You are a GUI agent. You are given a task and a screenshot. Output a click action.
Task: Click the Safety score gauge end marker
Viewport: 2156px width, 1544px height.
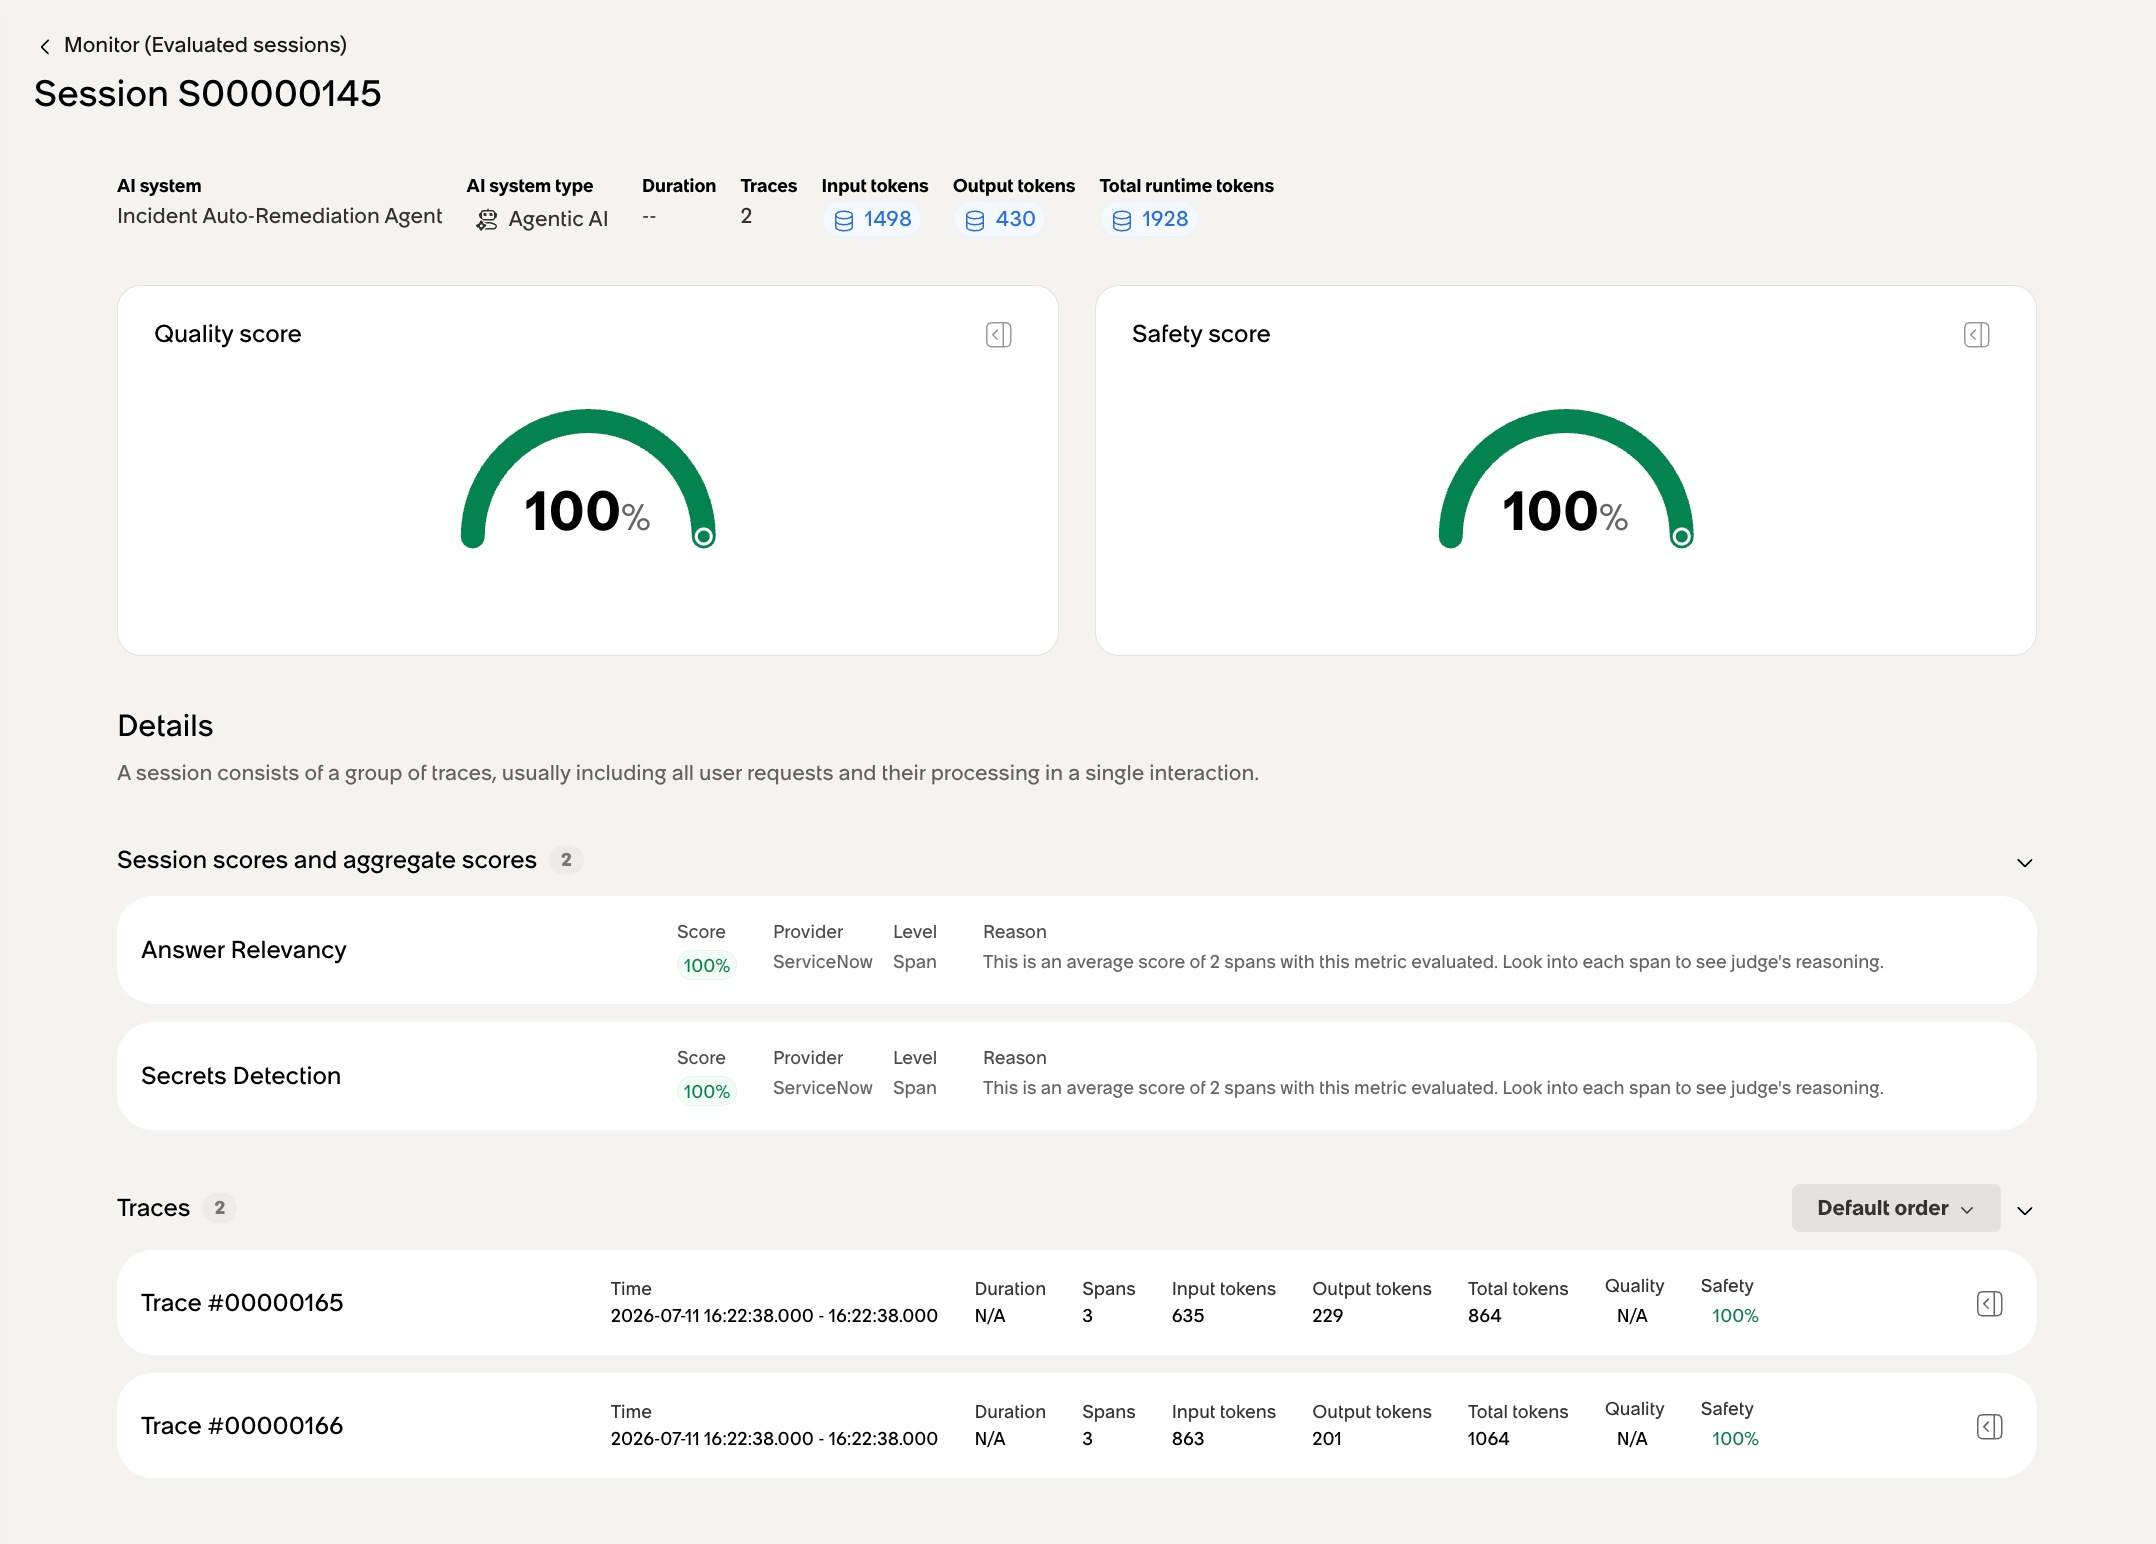click(x=1682, y=537)
